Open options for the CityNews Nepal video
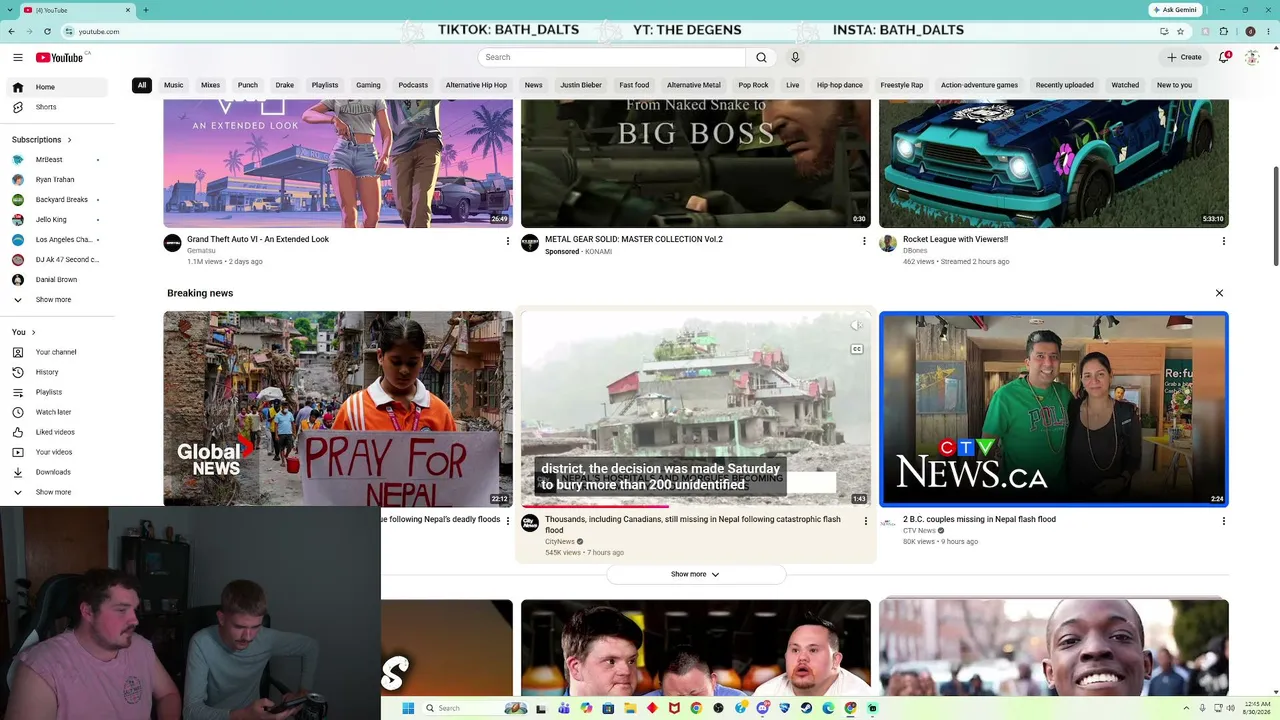 pos(865,521)
